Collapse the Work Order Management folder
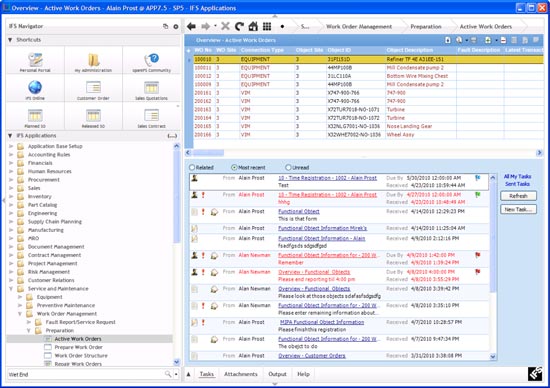The width and height of the screenshot is (550, 388). pyautogui.click(x=20, y=314)
